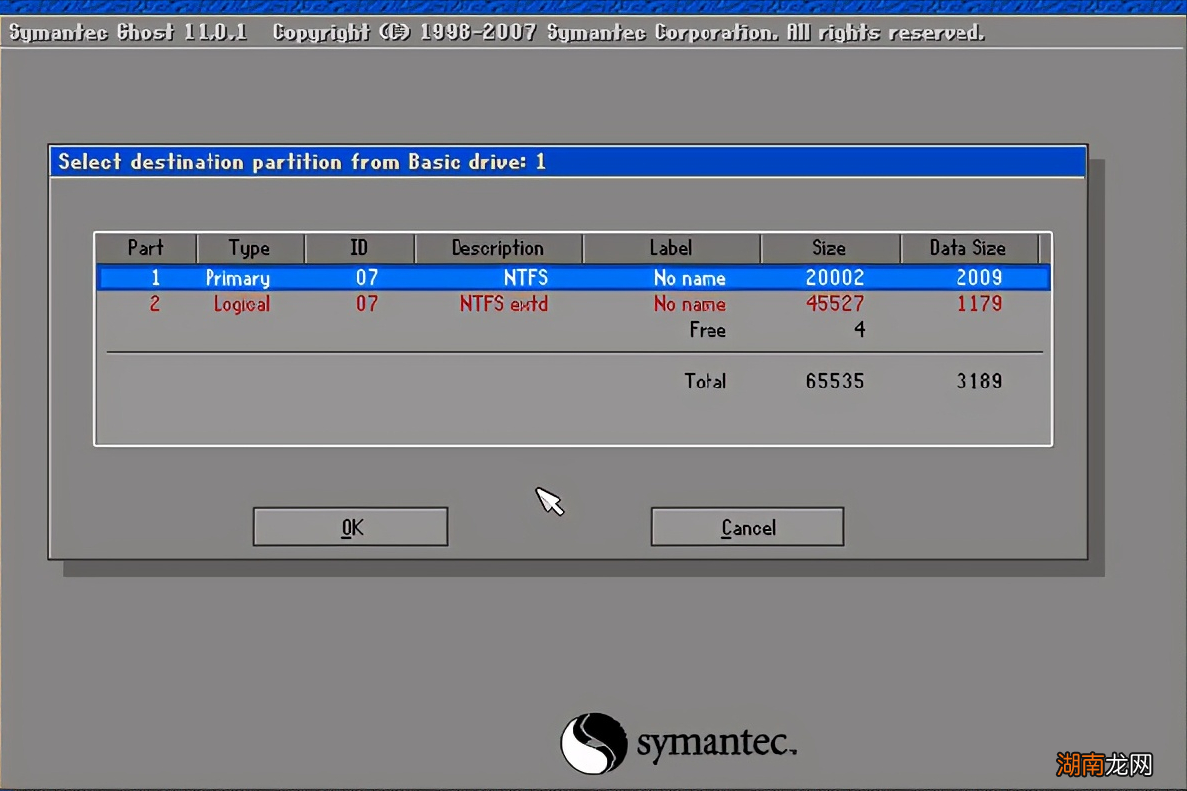
Task: Click the Label column header
Action: 670,248
